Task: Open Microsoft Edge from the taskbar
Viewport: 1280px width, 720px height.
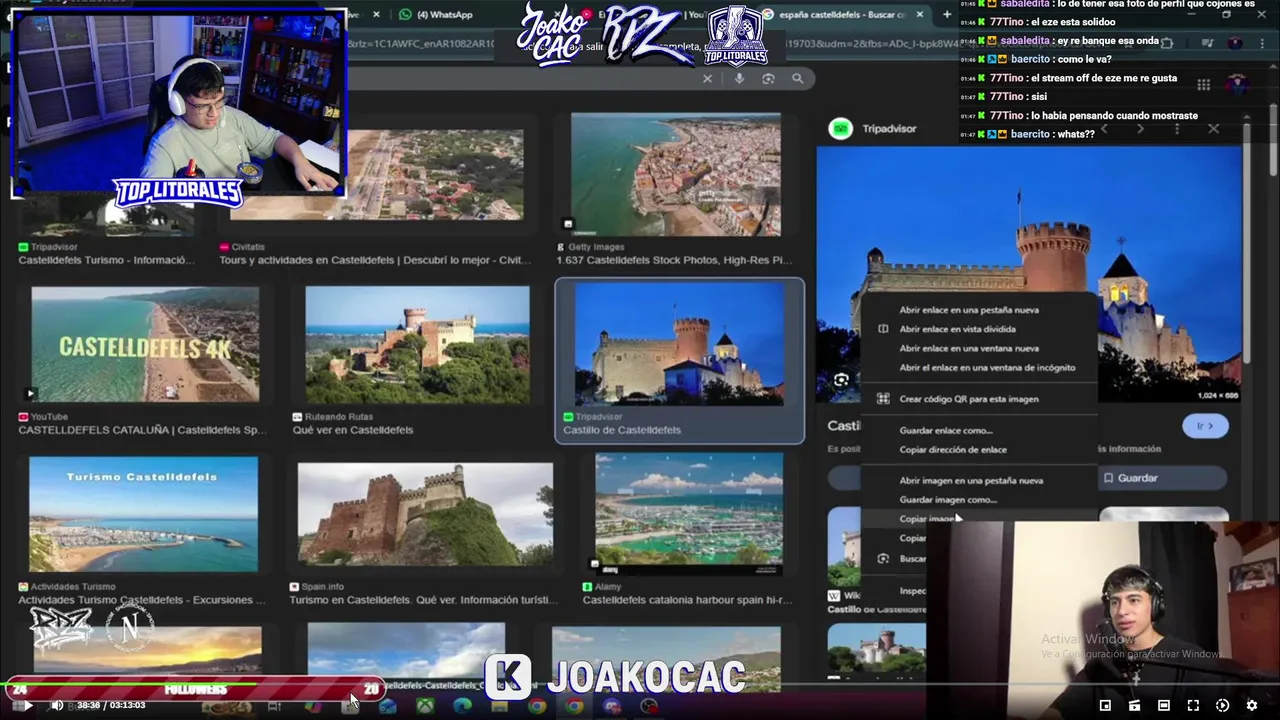Action: pyautogui.click(x=462, y=706)
